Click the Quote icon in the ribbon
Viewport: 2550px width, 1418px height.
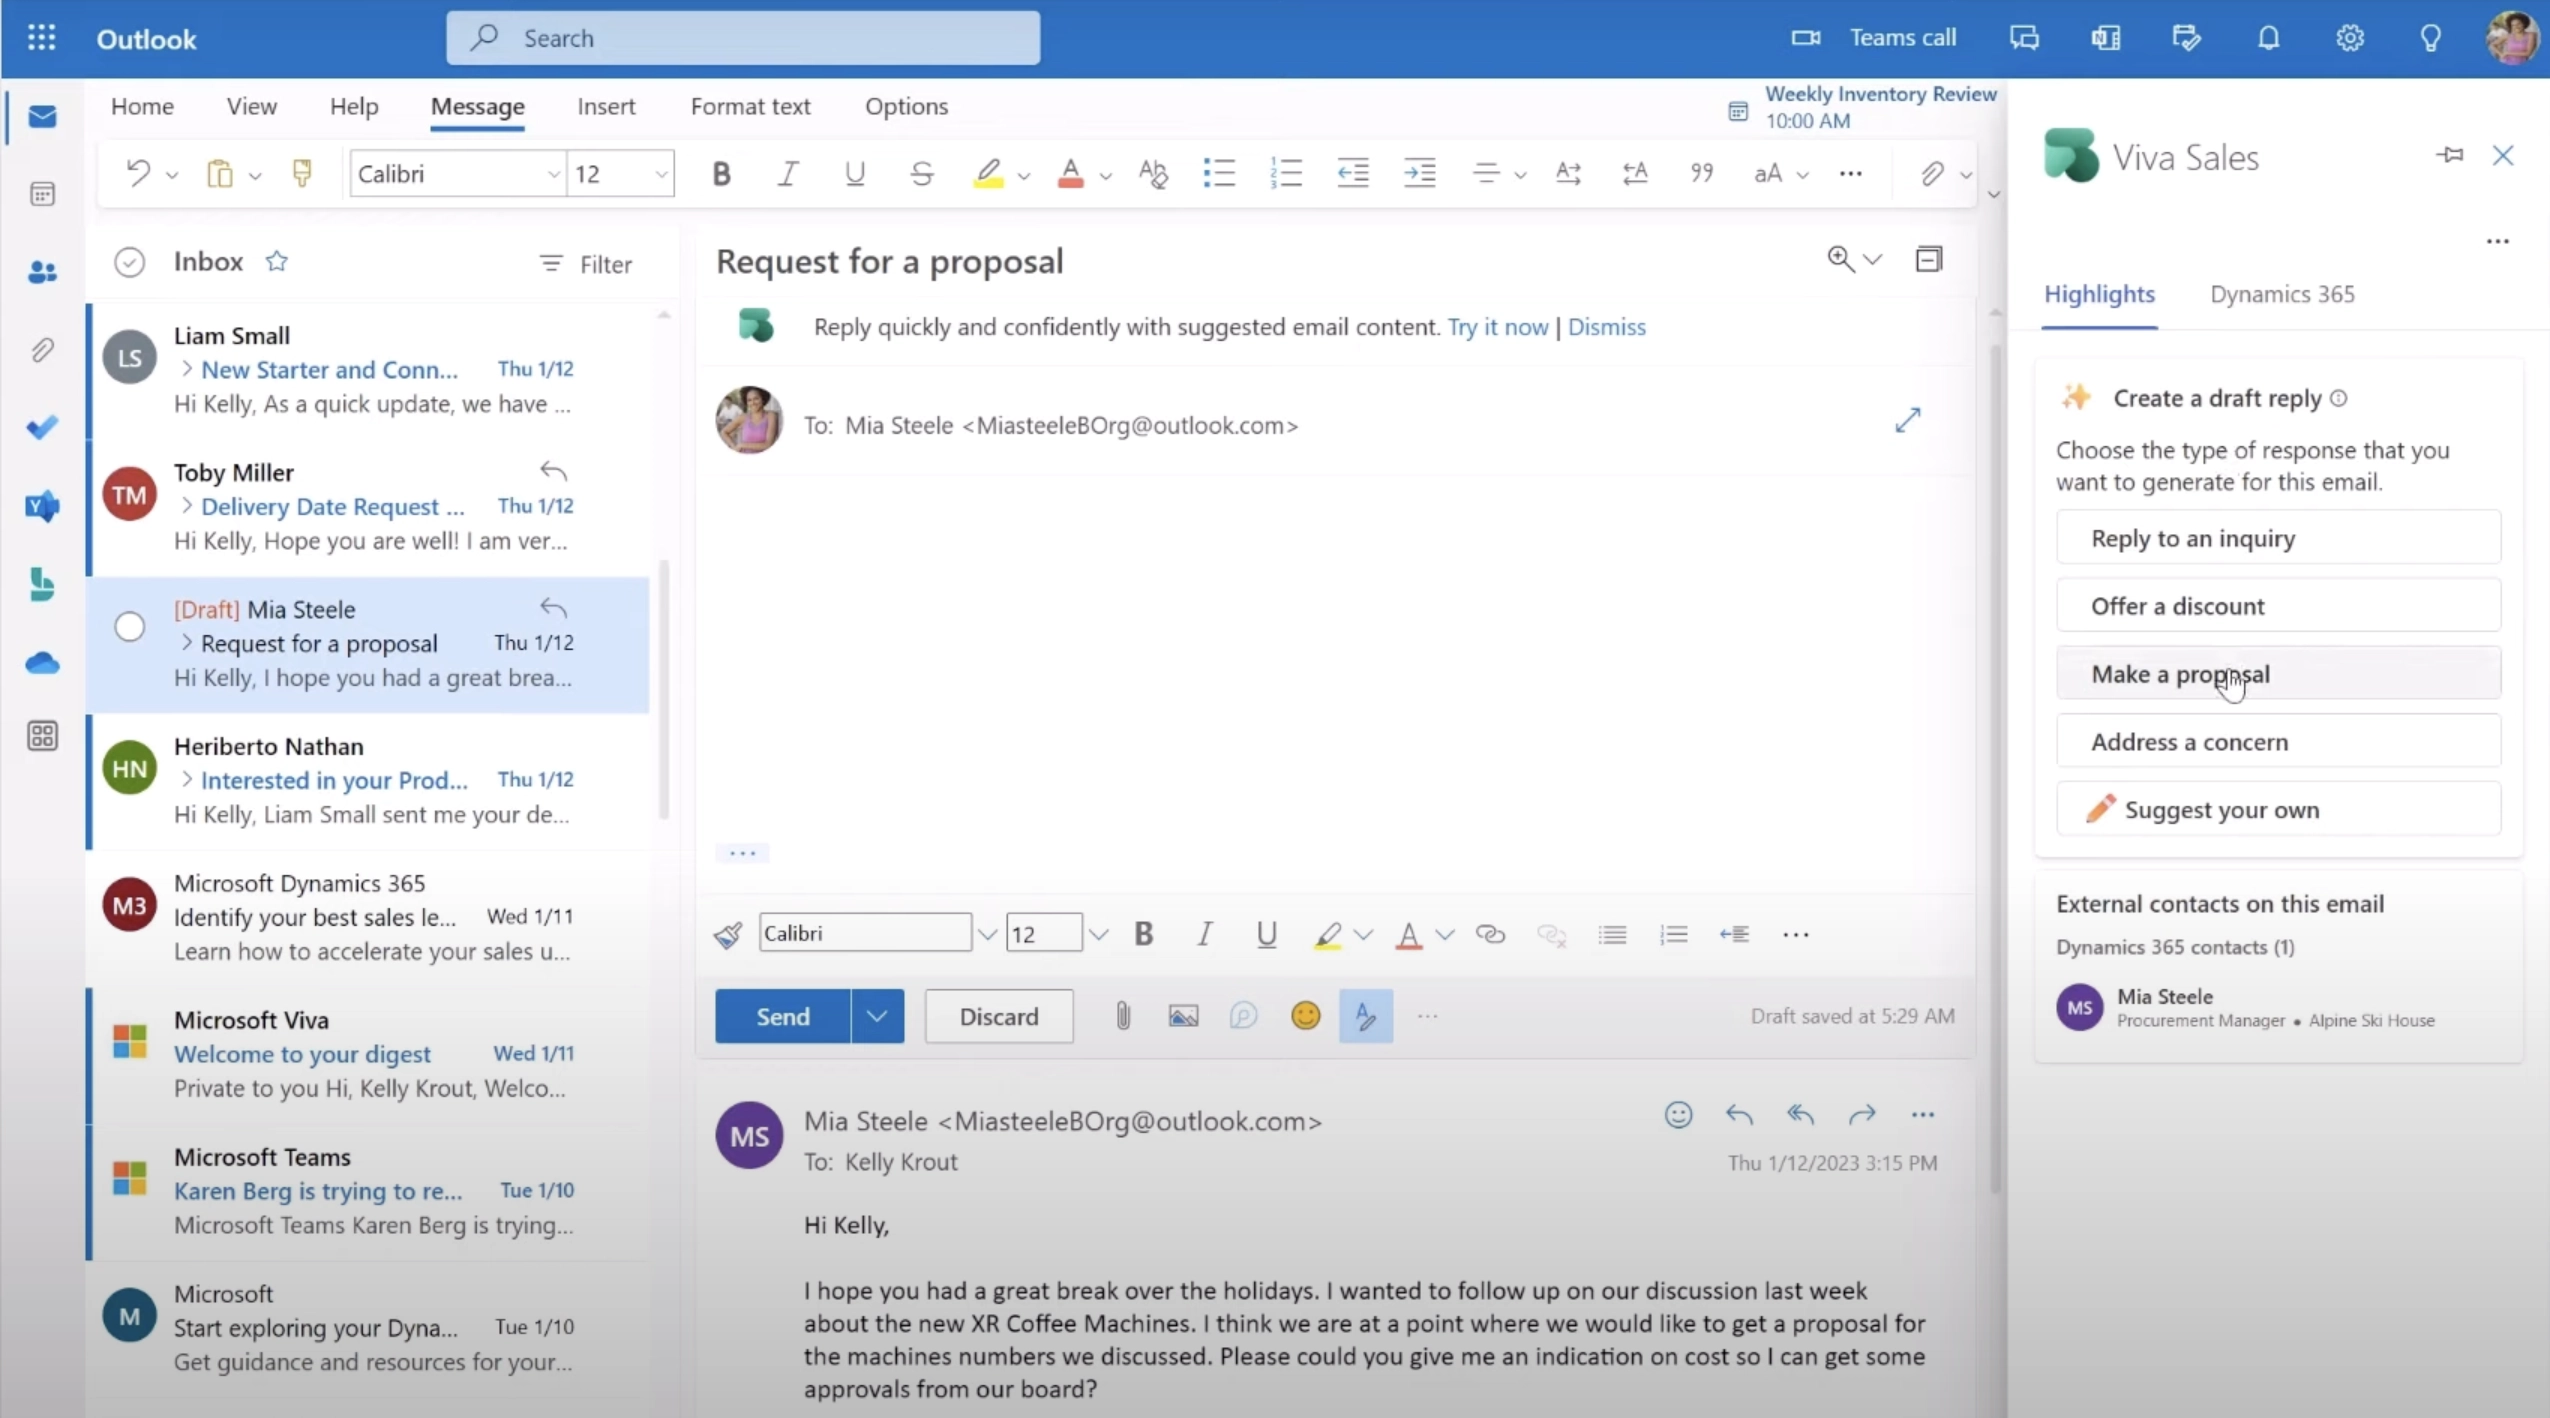(1701, 173)
